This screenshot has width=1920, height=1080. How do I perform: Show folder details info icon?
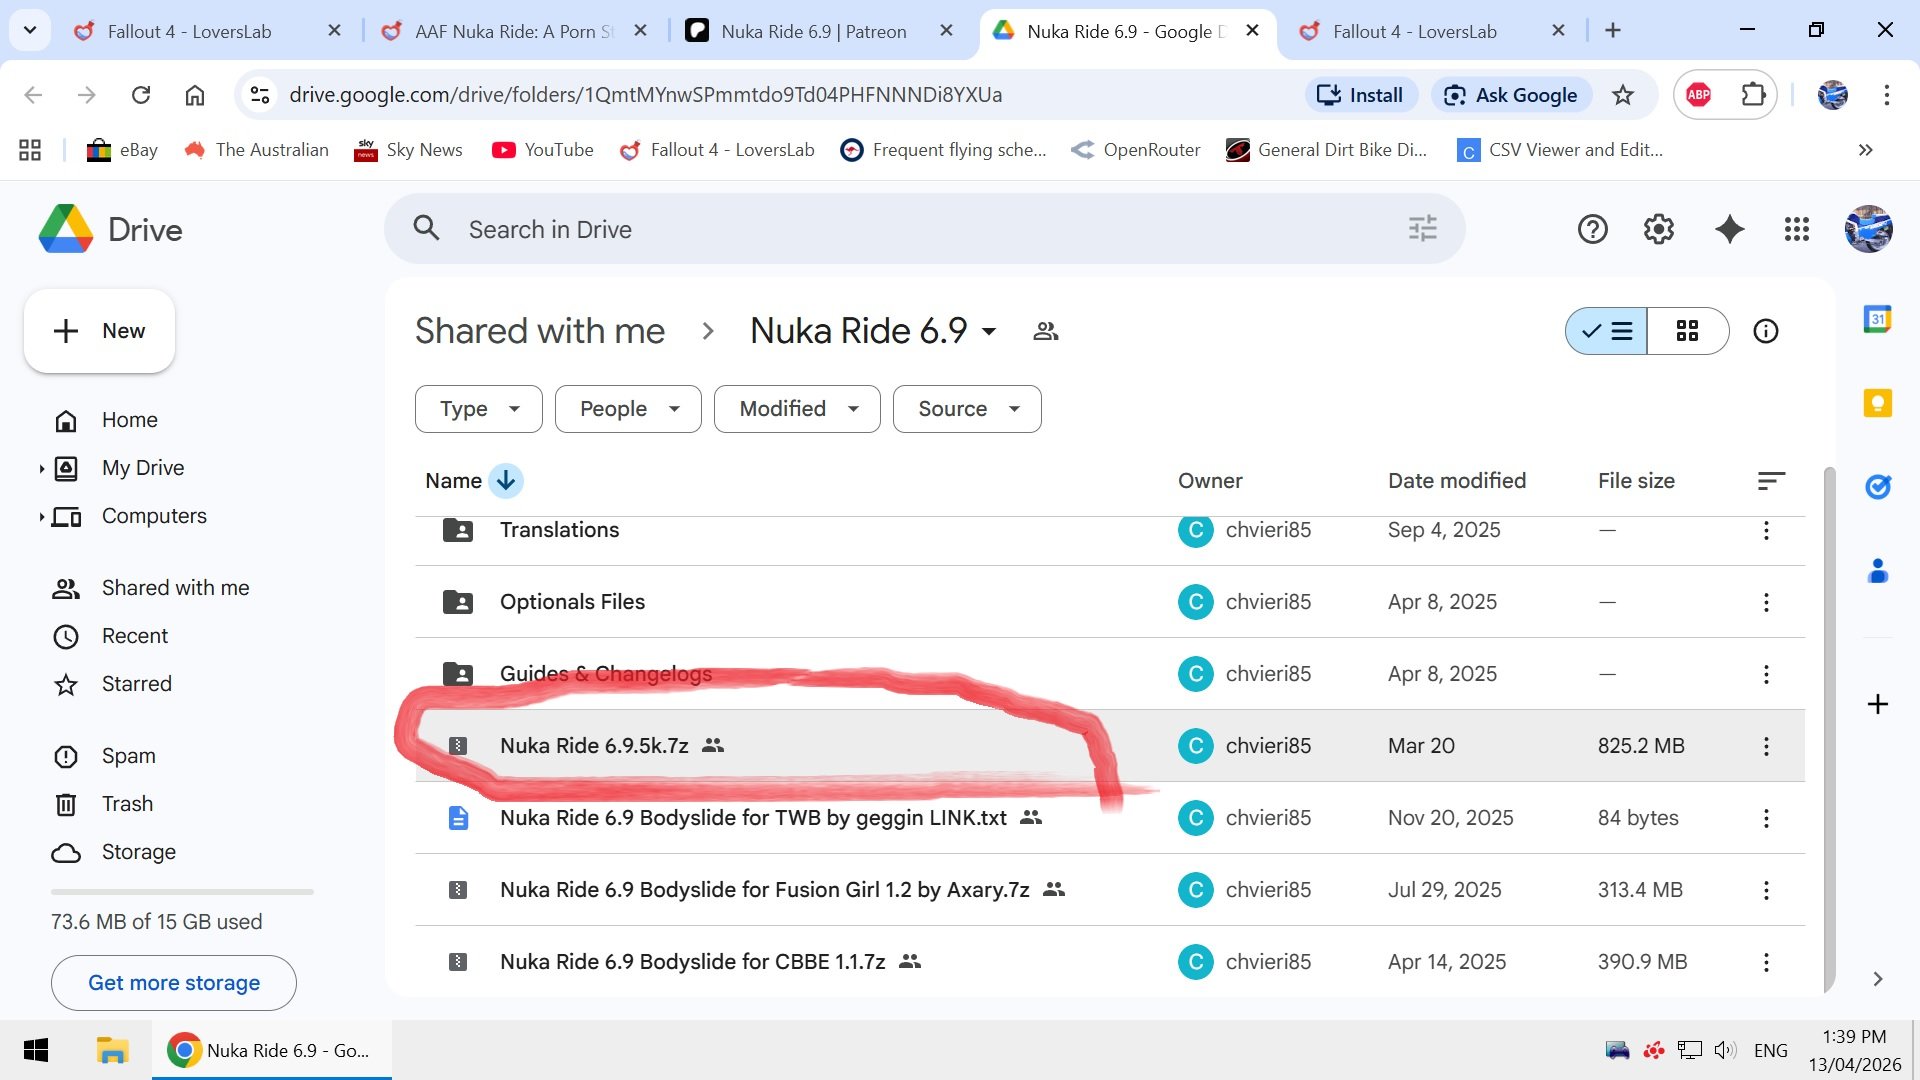pos(1766,331)
